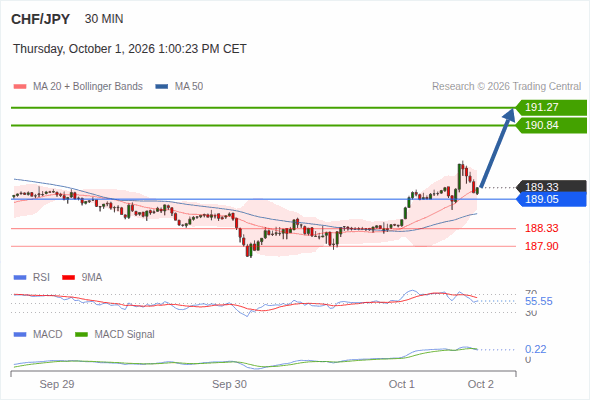Select the 191.27 resistance price tag
This screenshot has height=400, width=590.
click(x=551, y=108)
